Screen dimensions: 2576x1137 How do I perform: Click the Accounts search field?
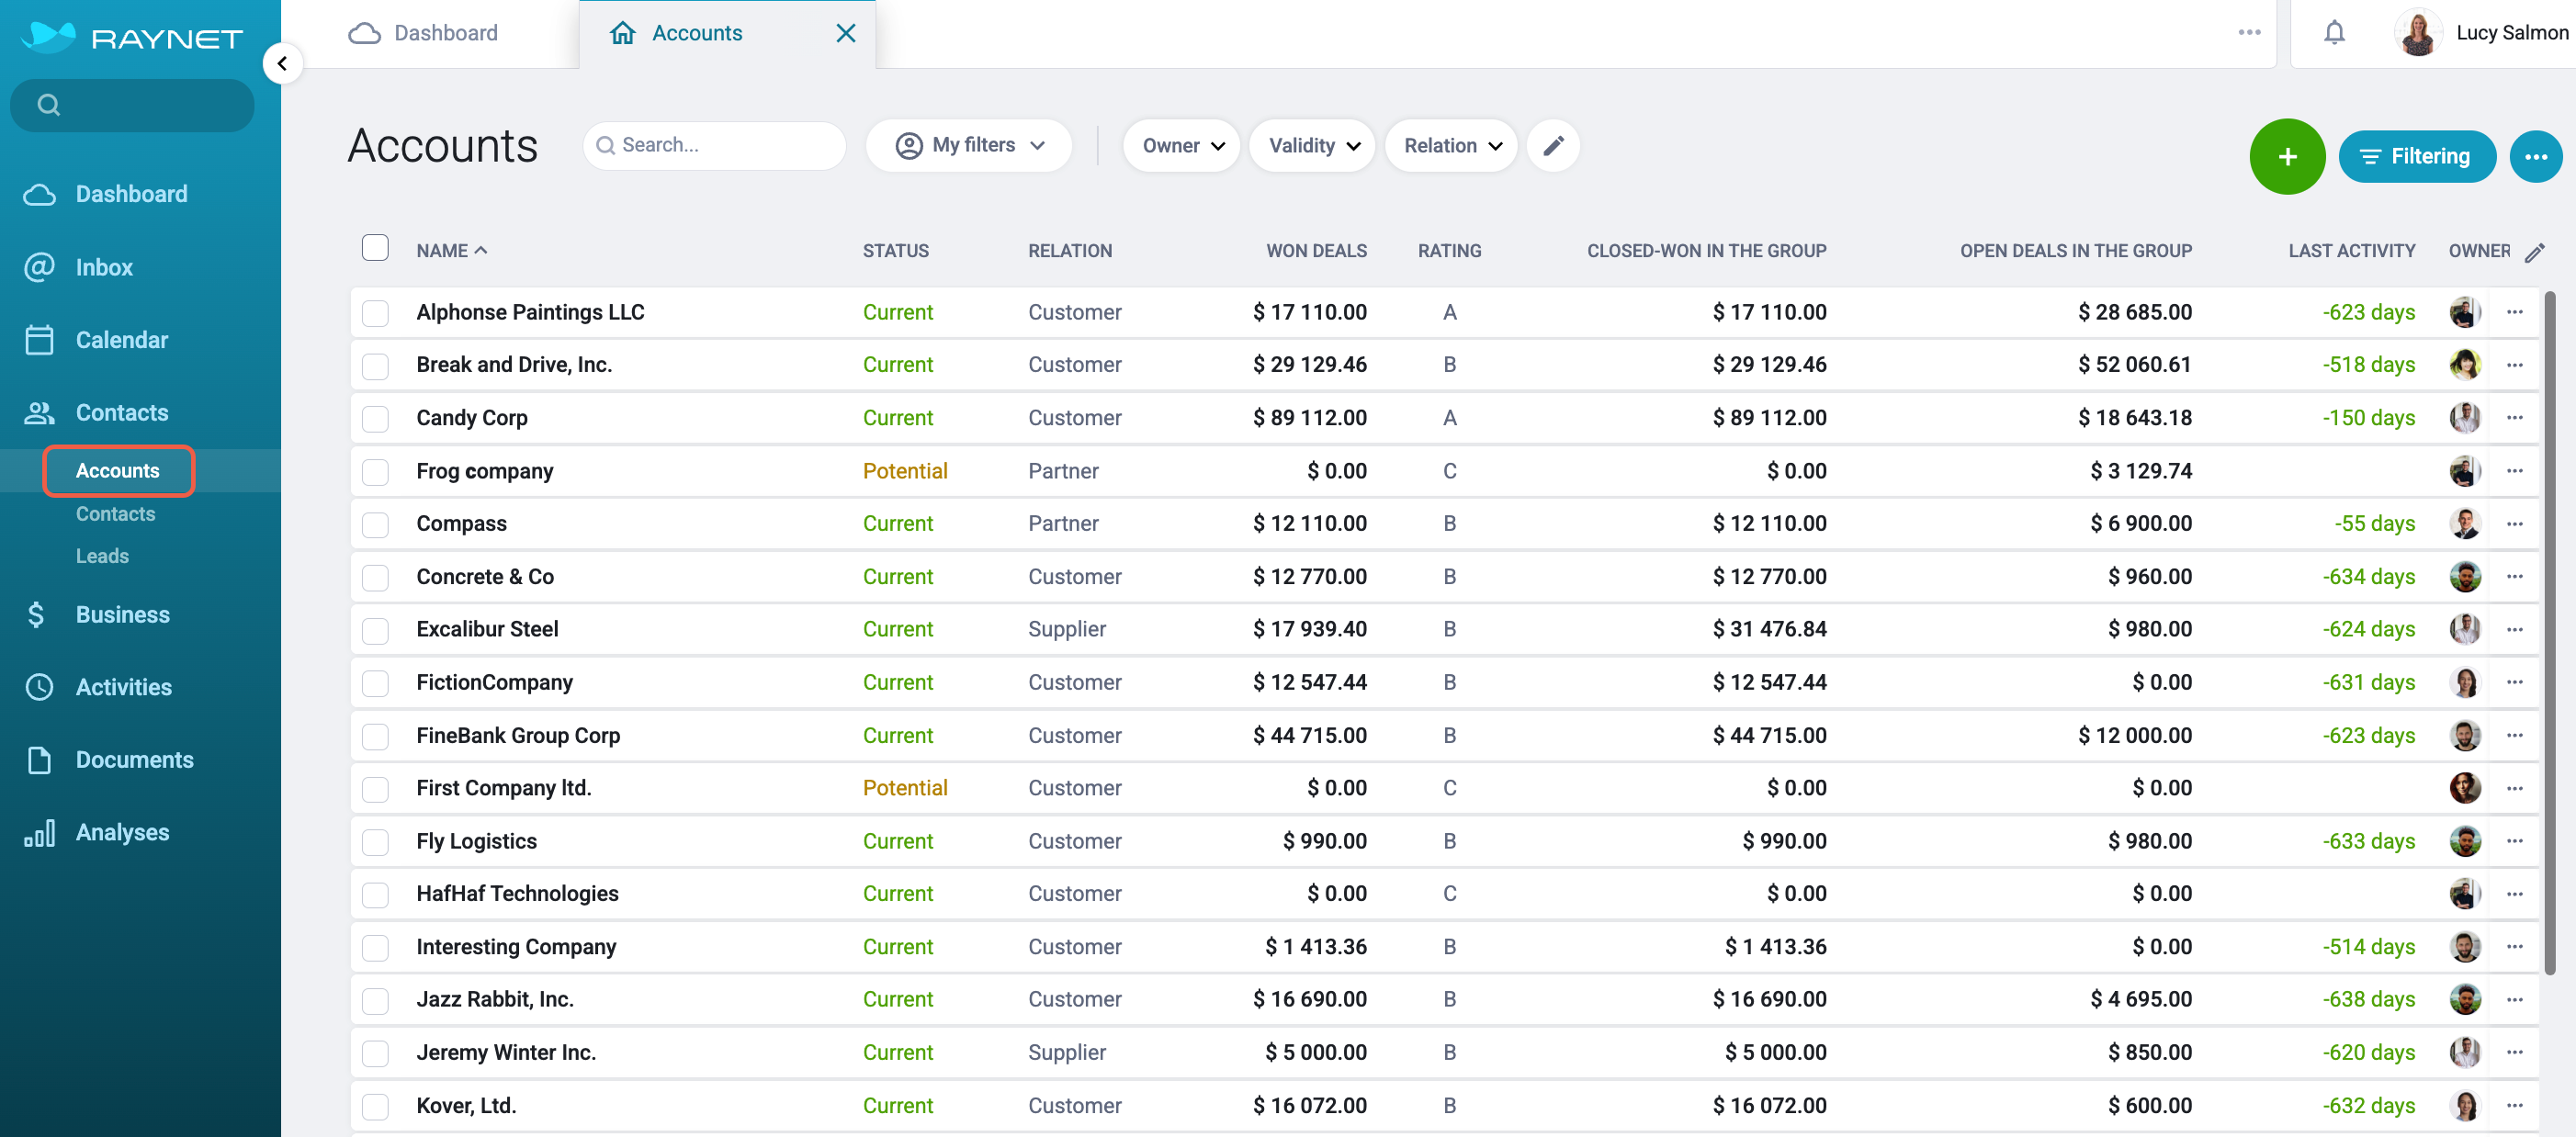[x=714, y=146]
